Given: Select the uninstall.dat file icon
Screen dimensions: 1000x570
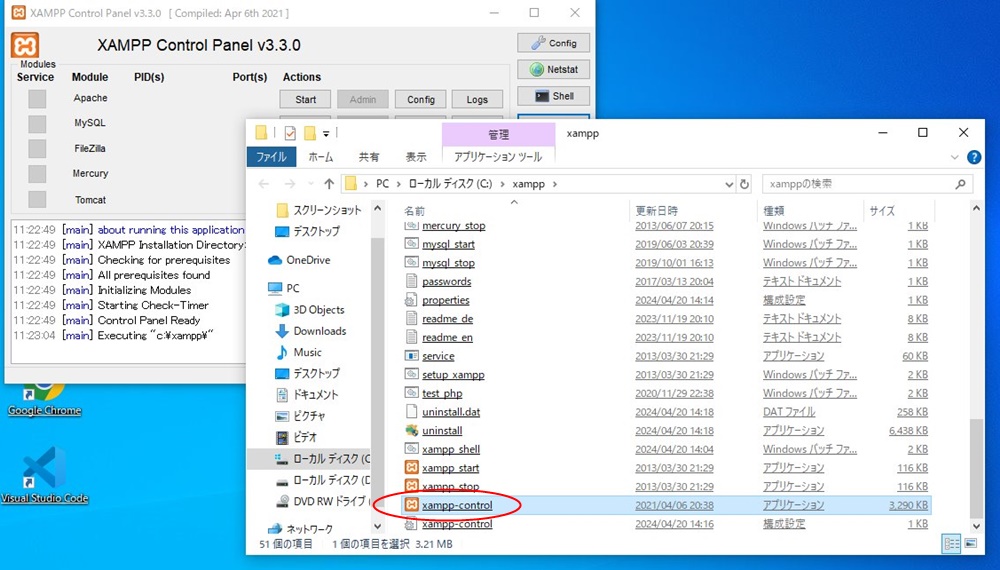Looking at the screenshot, I should tap(412, 412).
